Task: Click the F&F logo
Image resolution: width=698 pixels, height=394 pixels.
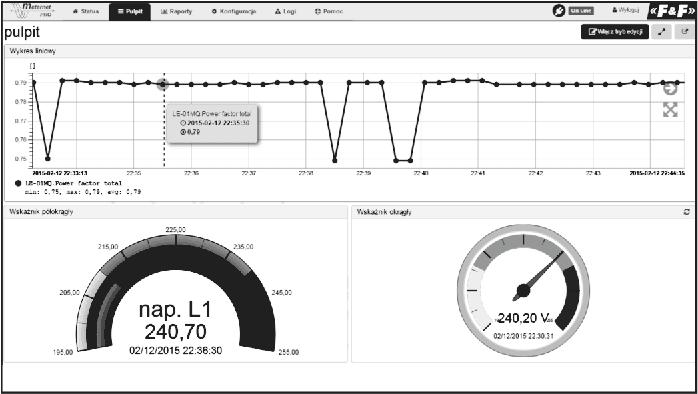Action: coord(672,12)
